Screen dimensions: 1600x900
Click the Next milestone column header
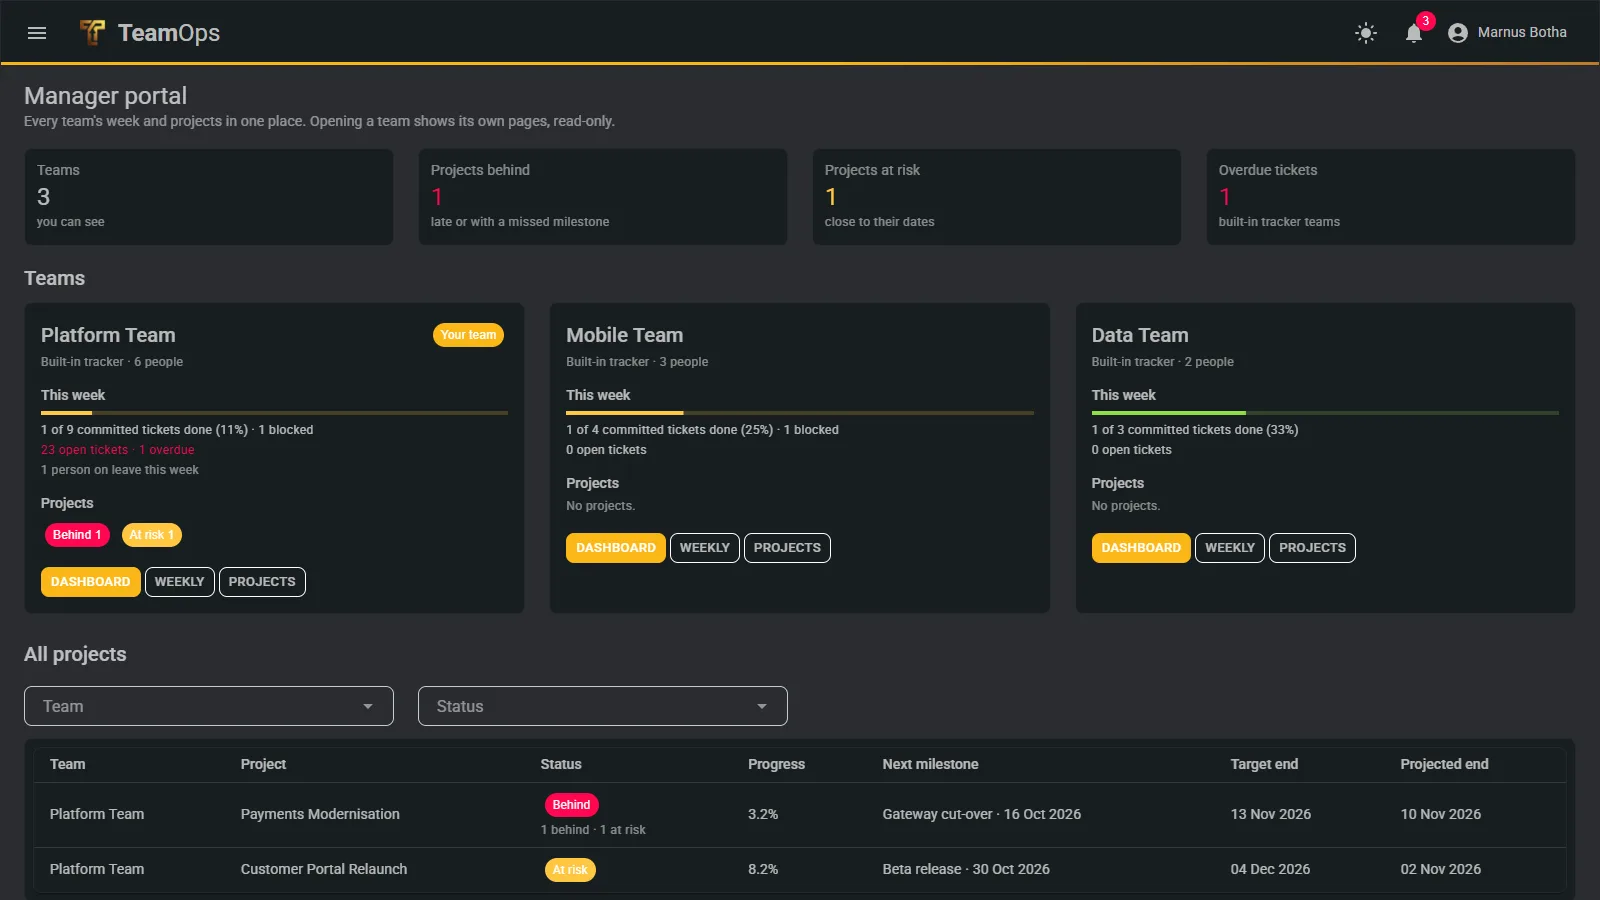click(x=930, y=764)
